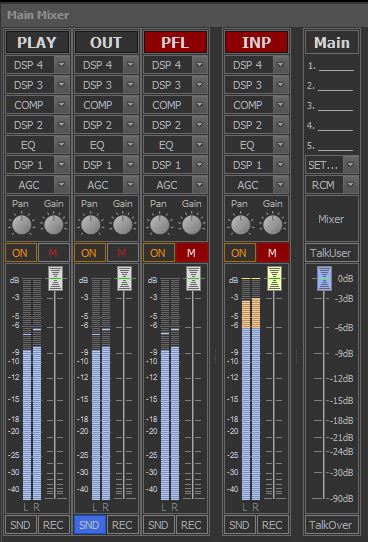368x542 pixels.
Task: Click the PLAY channel AGC button
Action: [29, 185]
